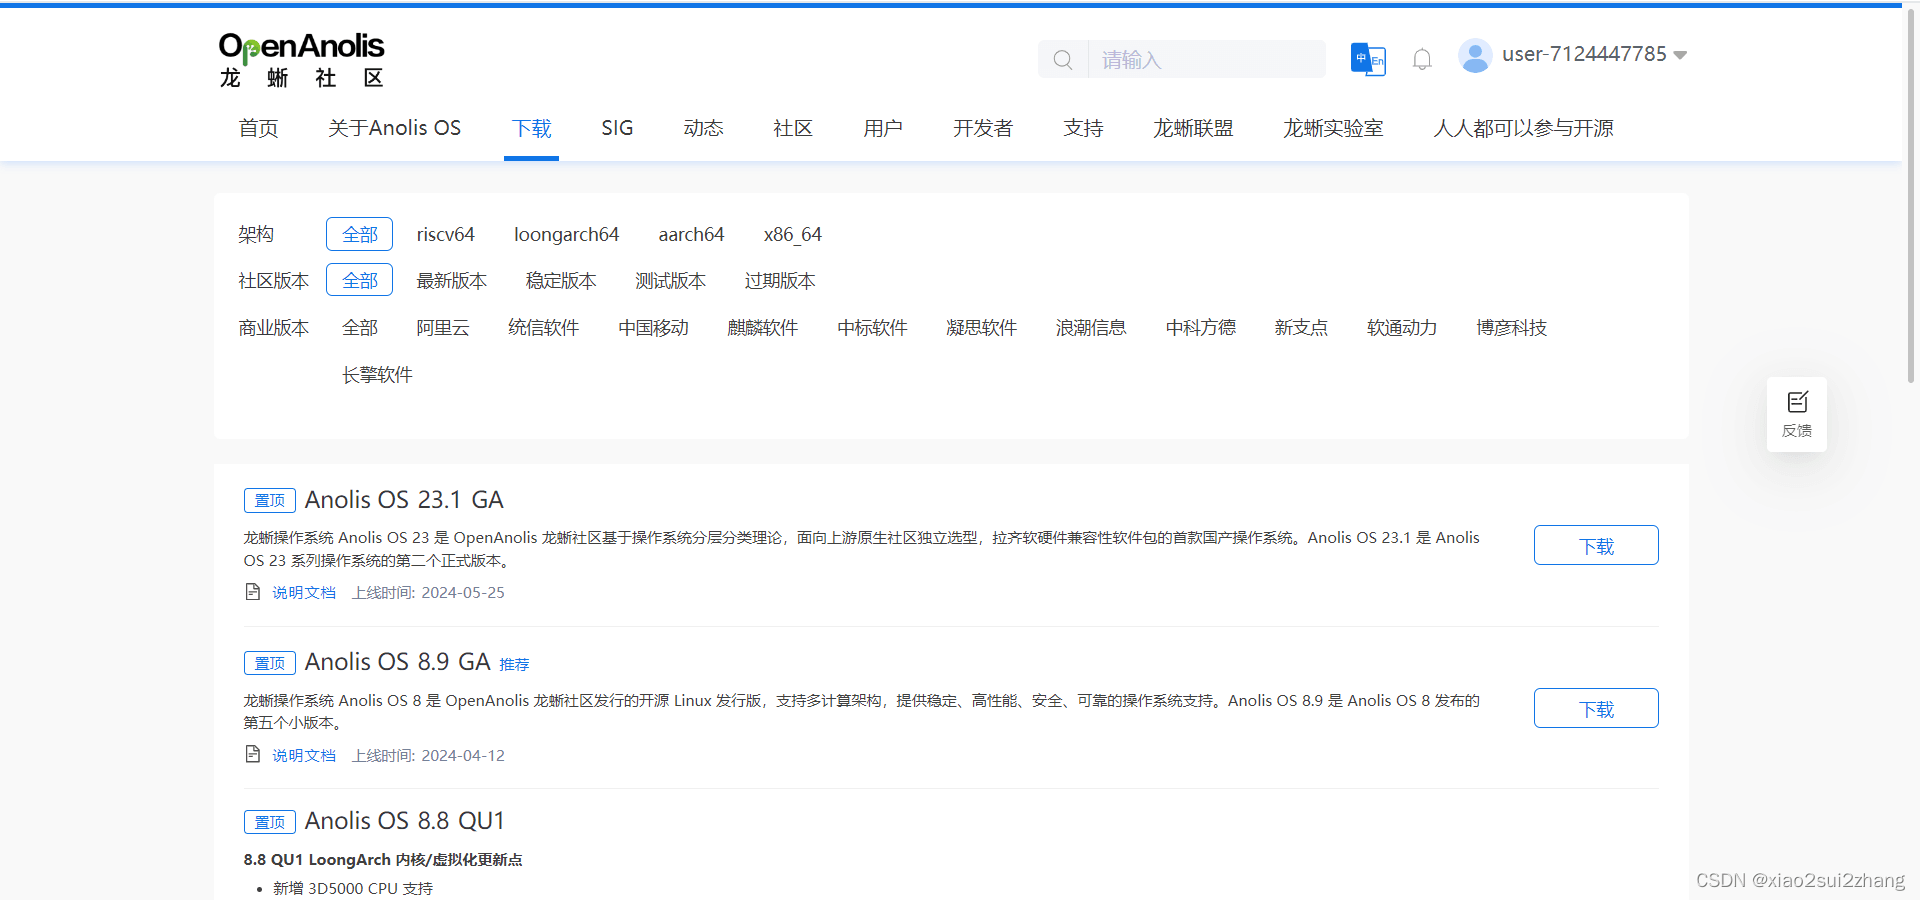Filter community version by 测试版本
The height and width of the screenshot is (900, 1920).
coord(670,281)
